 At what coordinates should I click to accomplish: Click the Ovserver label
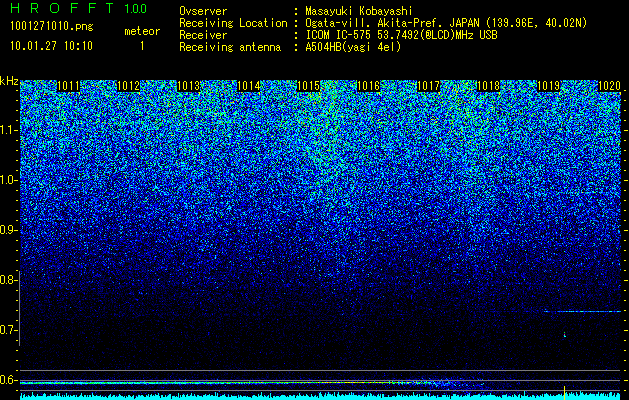coord(203,11)
